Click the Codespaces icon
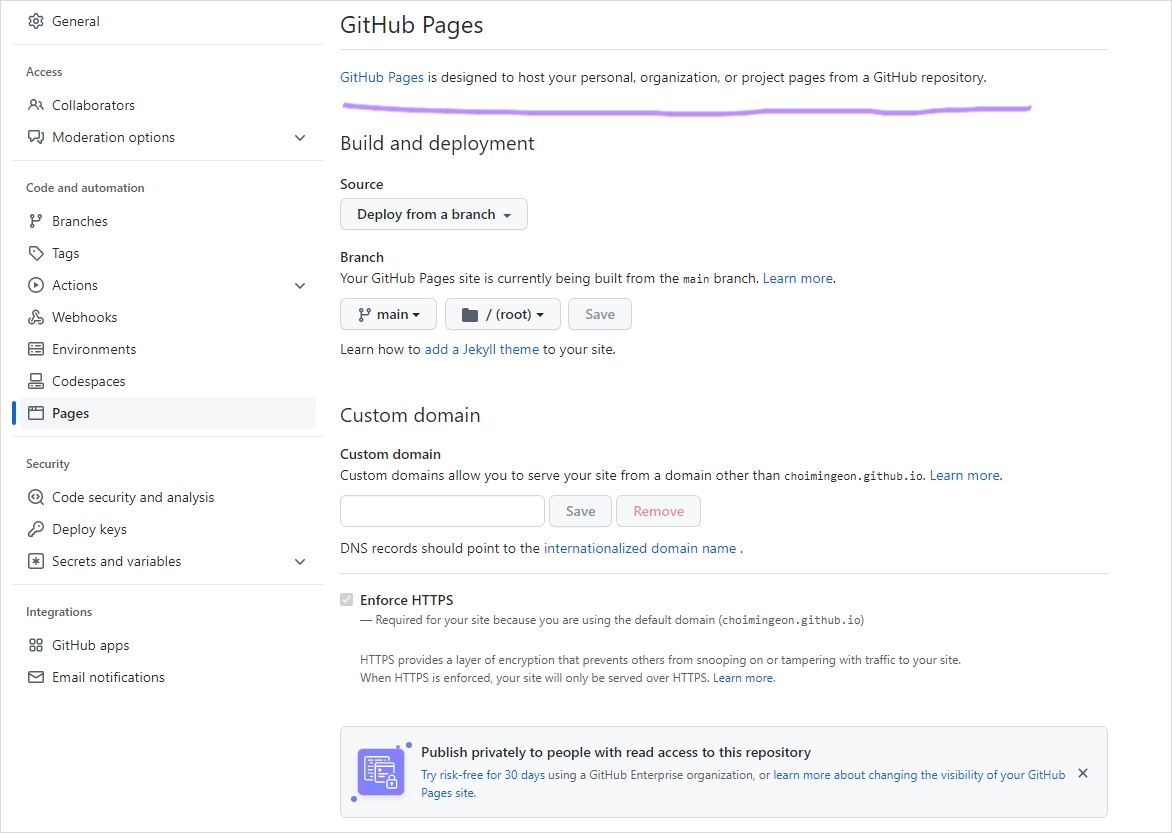This screenshot has width=1172, height=833. [x=35, y=381]
